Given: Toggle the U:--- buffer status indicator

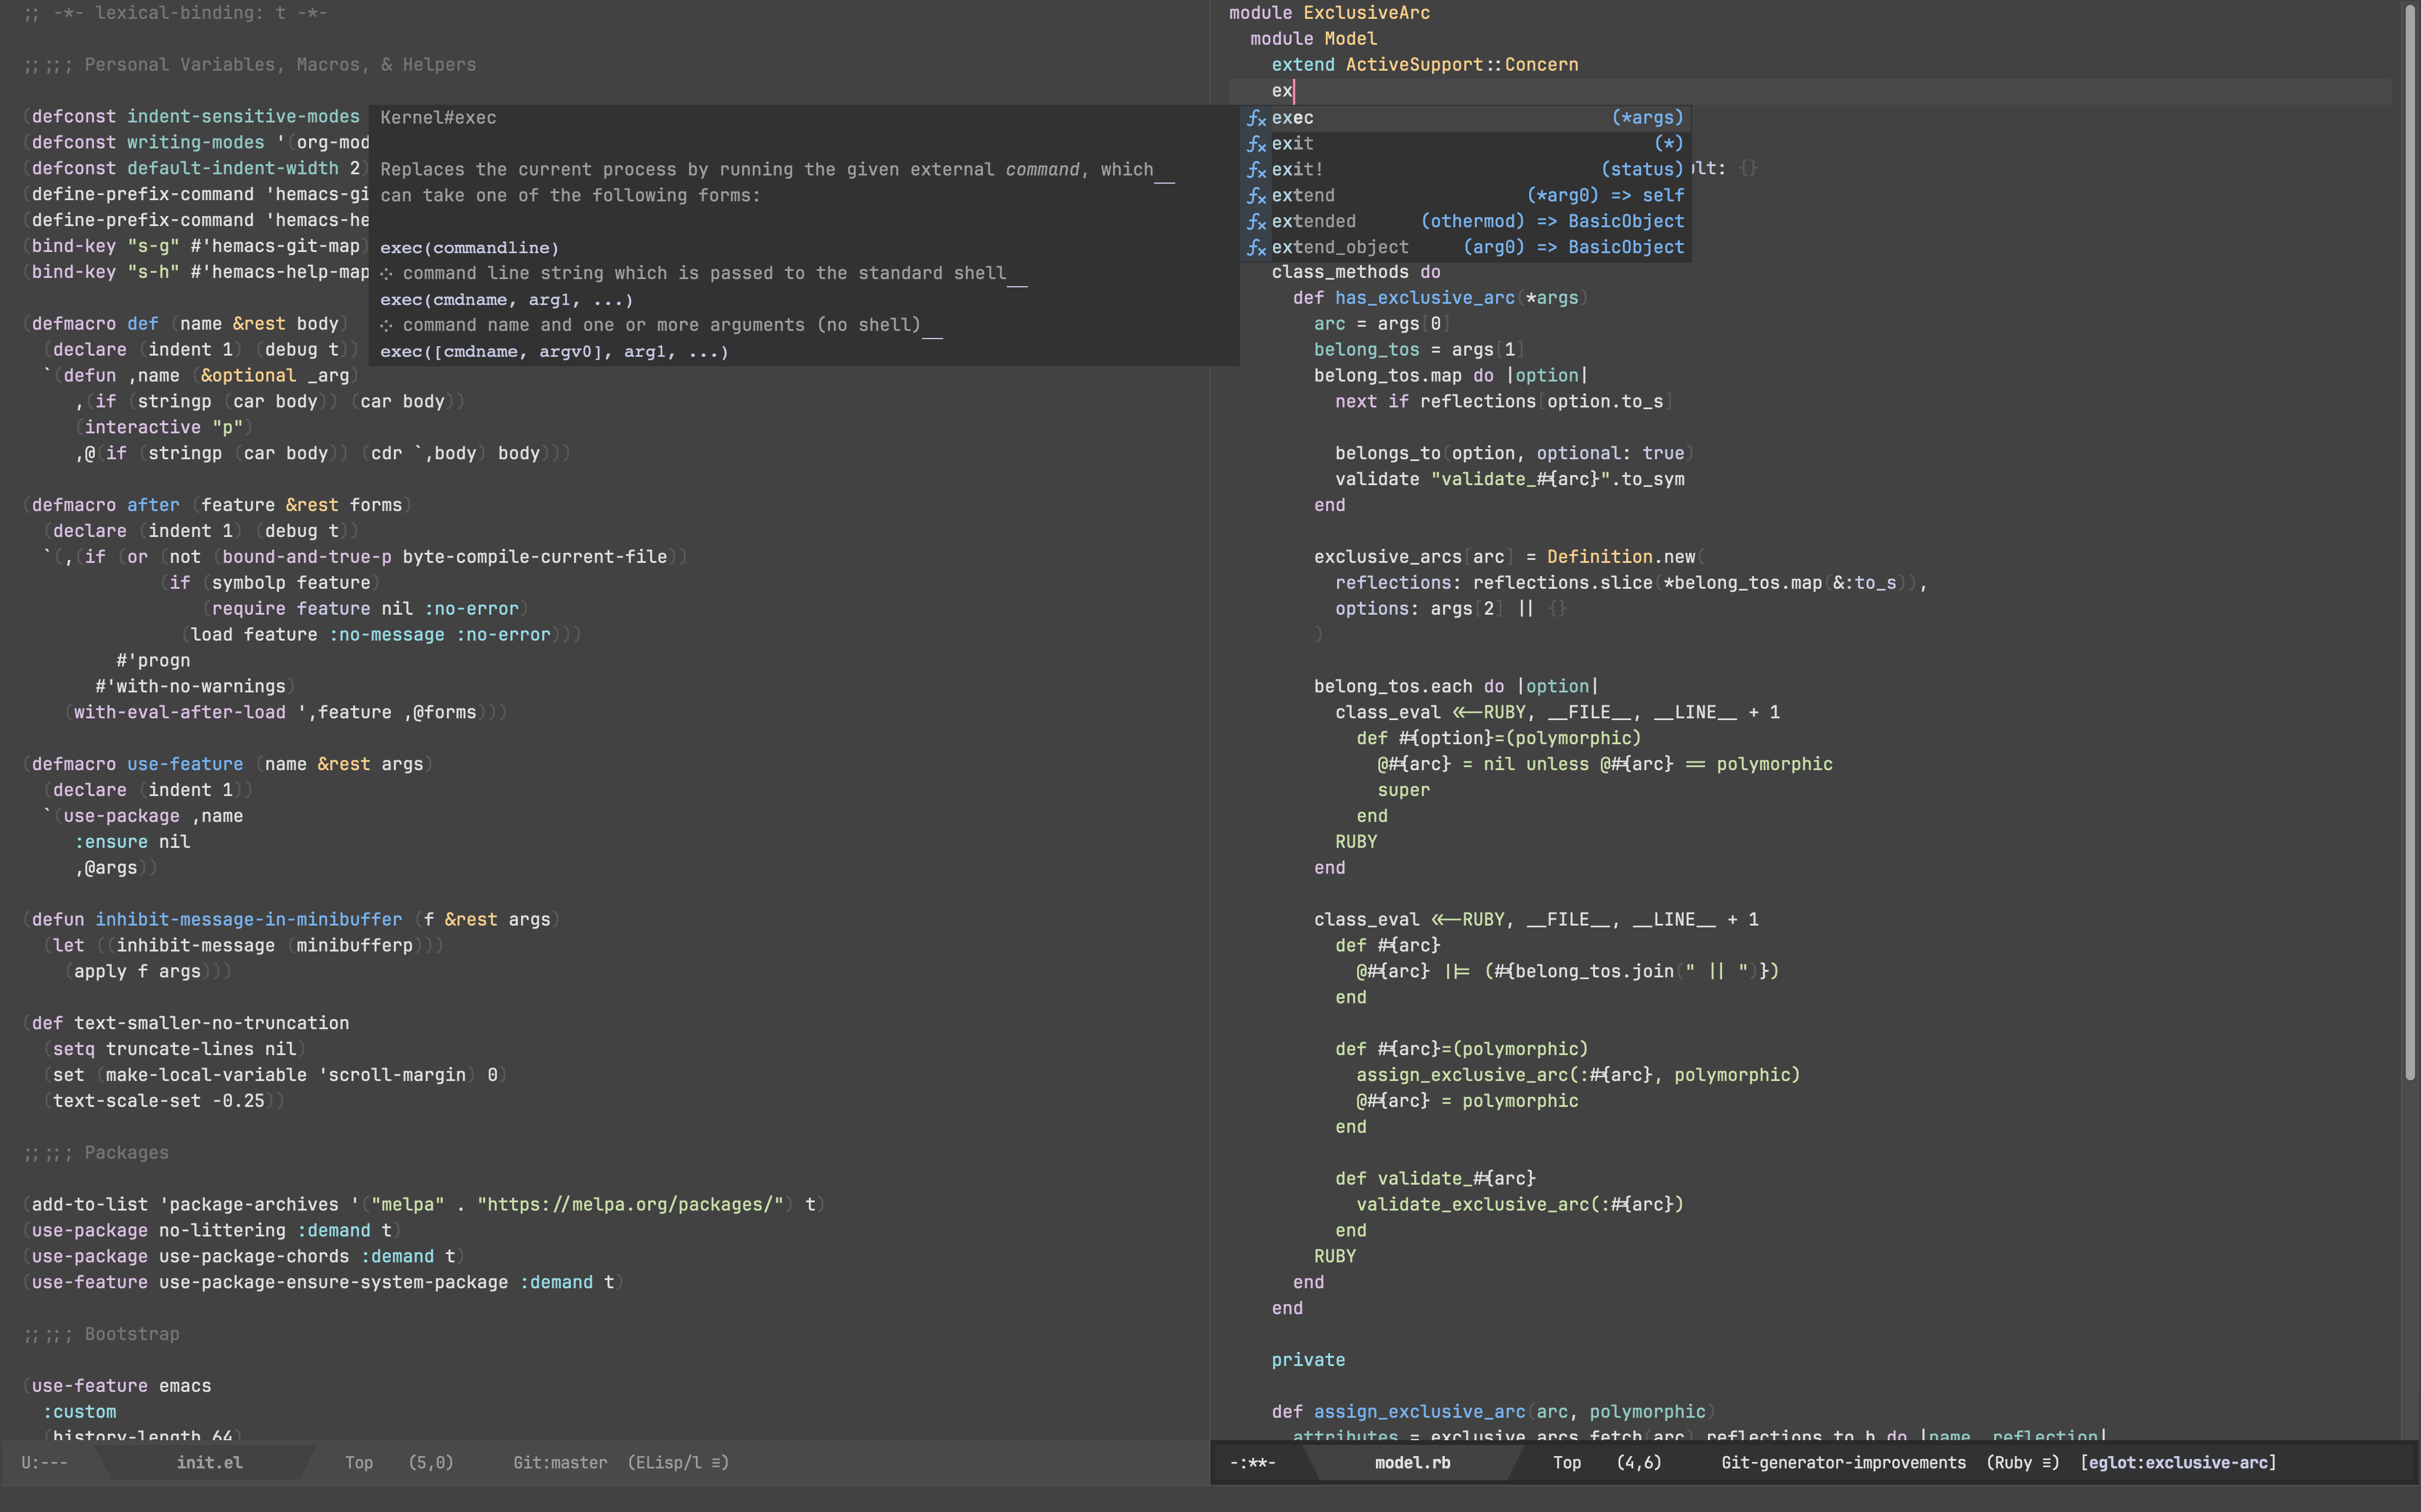Looking at the screenshot, I should [x=44, y=1462].
